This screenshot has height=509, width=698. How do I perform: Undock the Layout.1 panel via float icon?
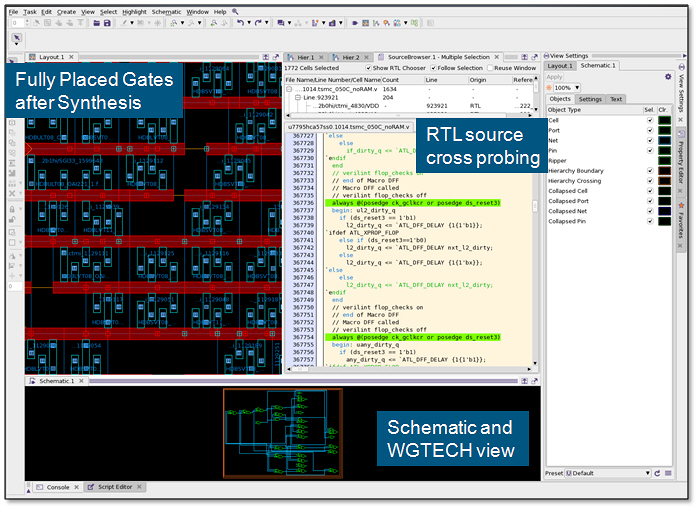point(276,57)
